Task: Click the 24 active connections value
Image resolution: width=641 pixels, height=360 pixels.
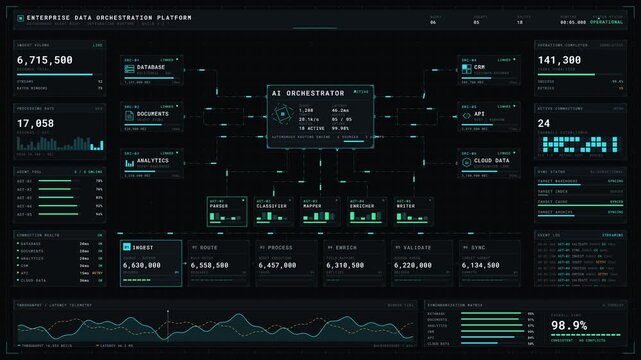Action: pos(544,123)
